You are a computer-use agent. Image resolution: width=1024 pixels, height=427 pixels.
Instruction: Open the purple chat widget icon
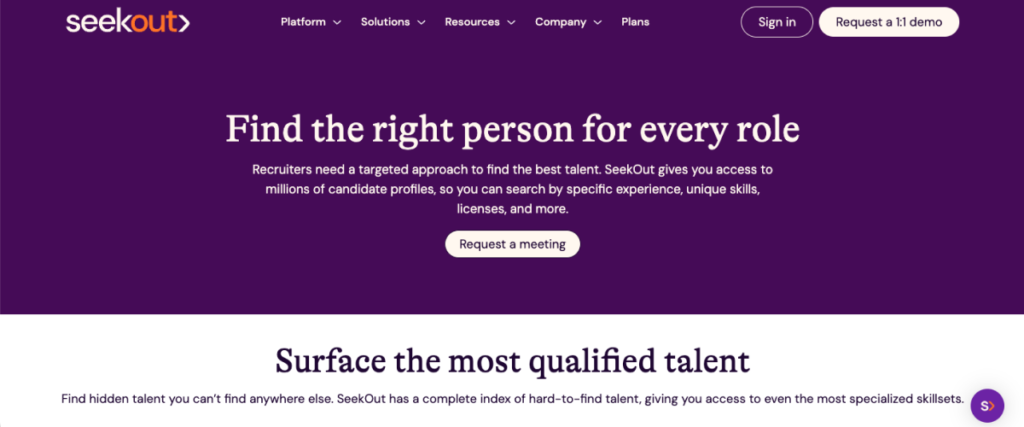click(987, 405)
